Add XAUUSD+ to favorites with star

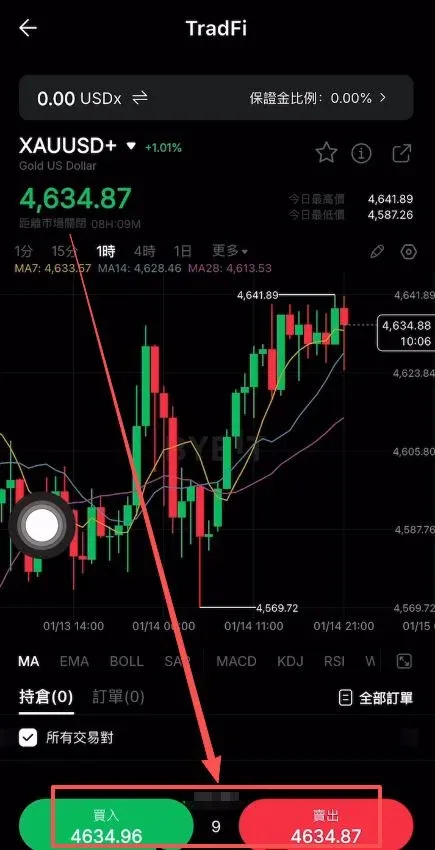pos(326,153)
